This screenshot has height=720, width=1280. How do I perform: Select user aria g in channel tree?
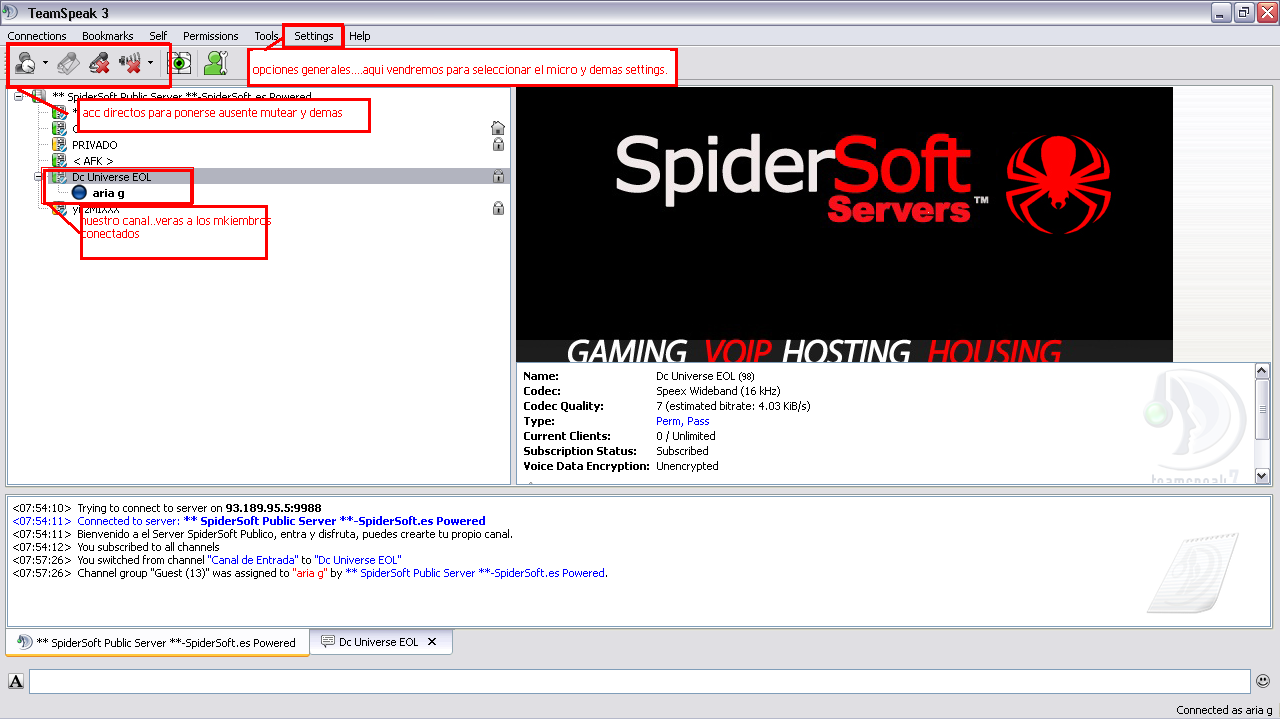pyautogui.click(x=108, y=193)
